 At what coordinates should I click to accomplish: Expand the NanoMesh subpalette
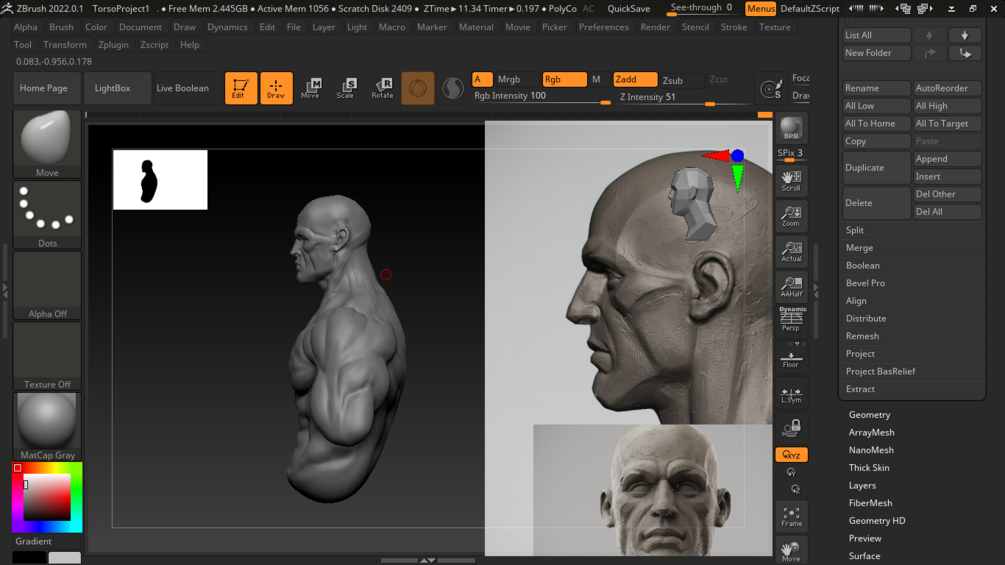[x=871, y=450]
